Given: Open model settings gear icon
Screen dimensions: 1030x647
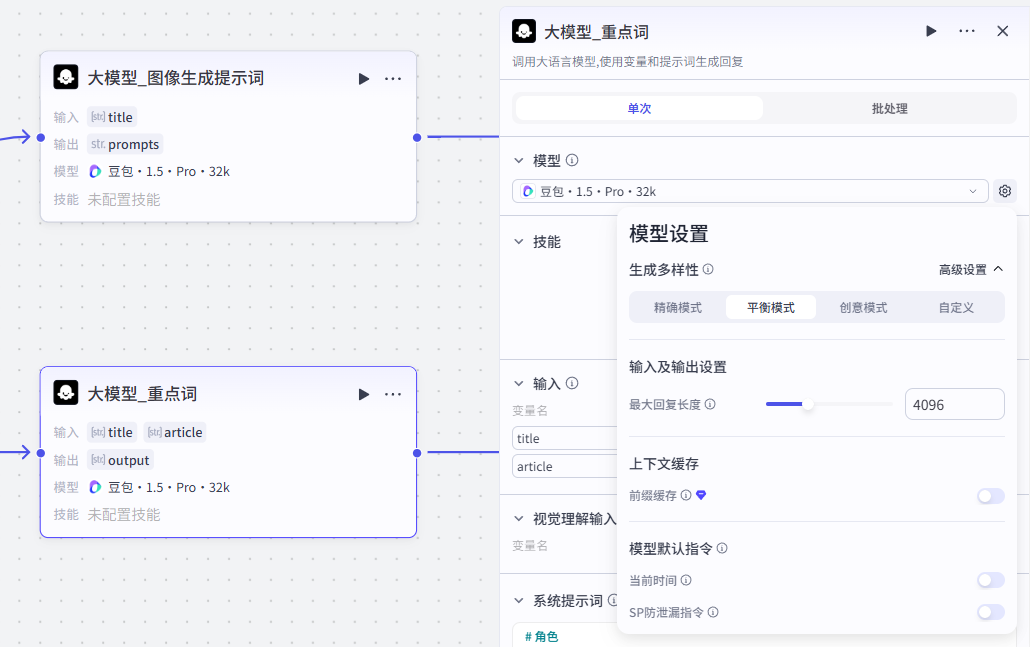Looking at the screenshot, I should [x=1005, y=191].
